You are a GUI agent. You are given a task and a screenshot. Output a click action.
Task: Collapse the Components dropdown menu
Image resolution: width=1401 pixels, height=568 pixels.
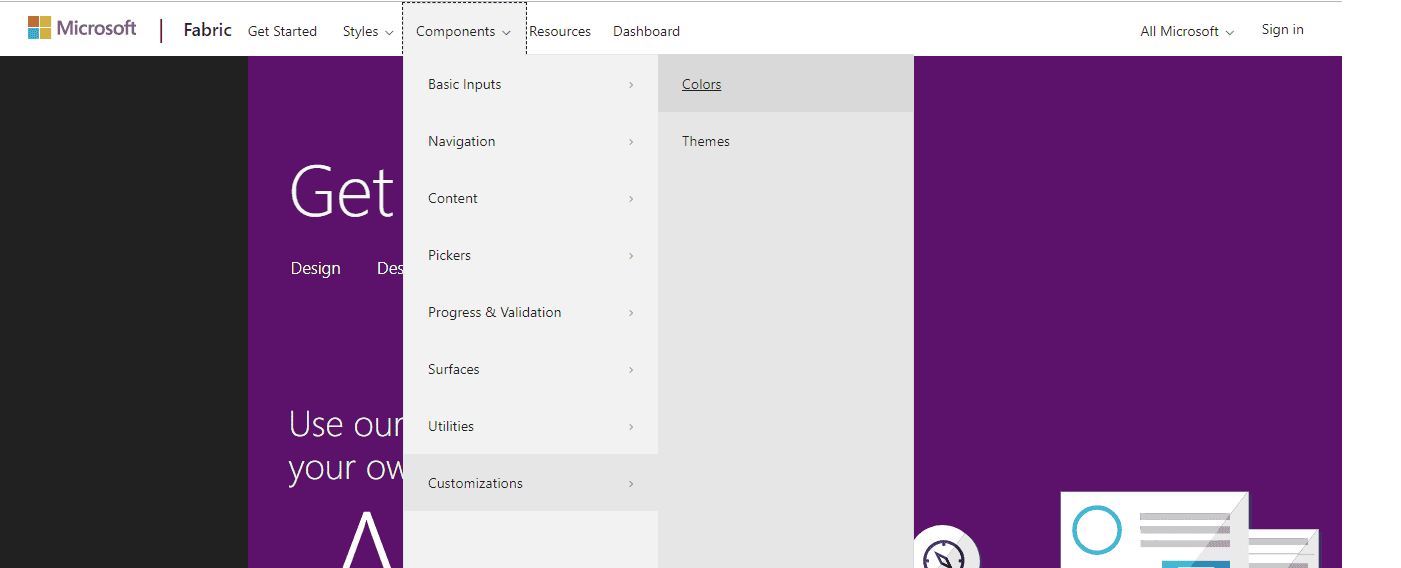(463, 31)
